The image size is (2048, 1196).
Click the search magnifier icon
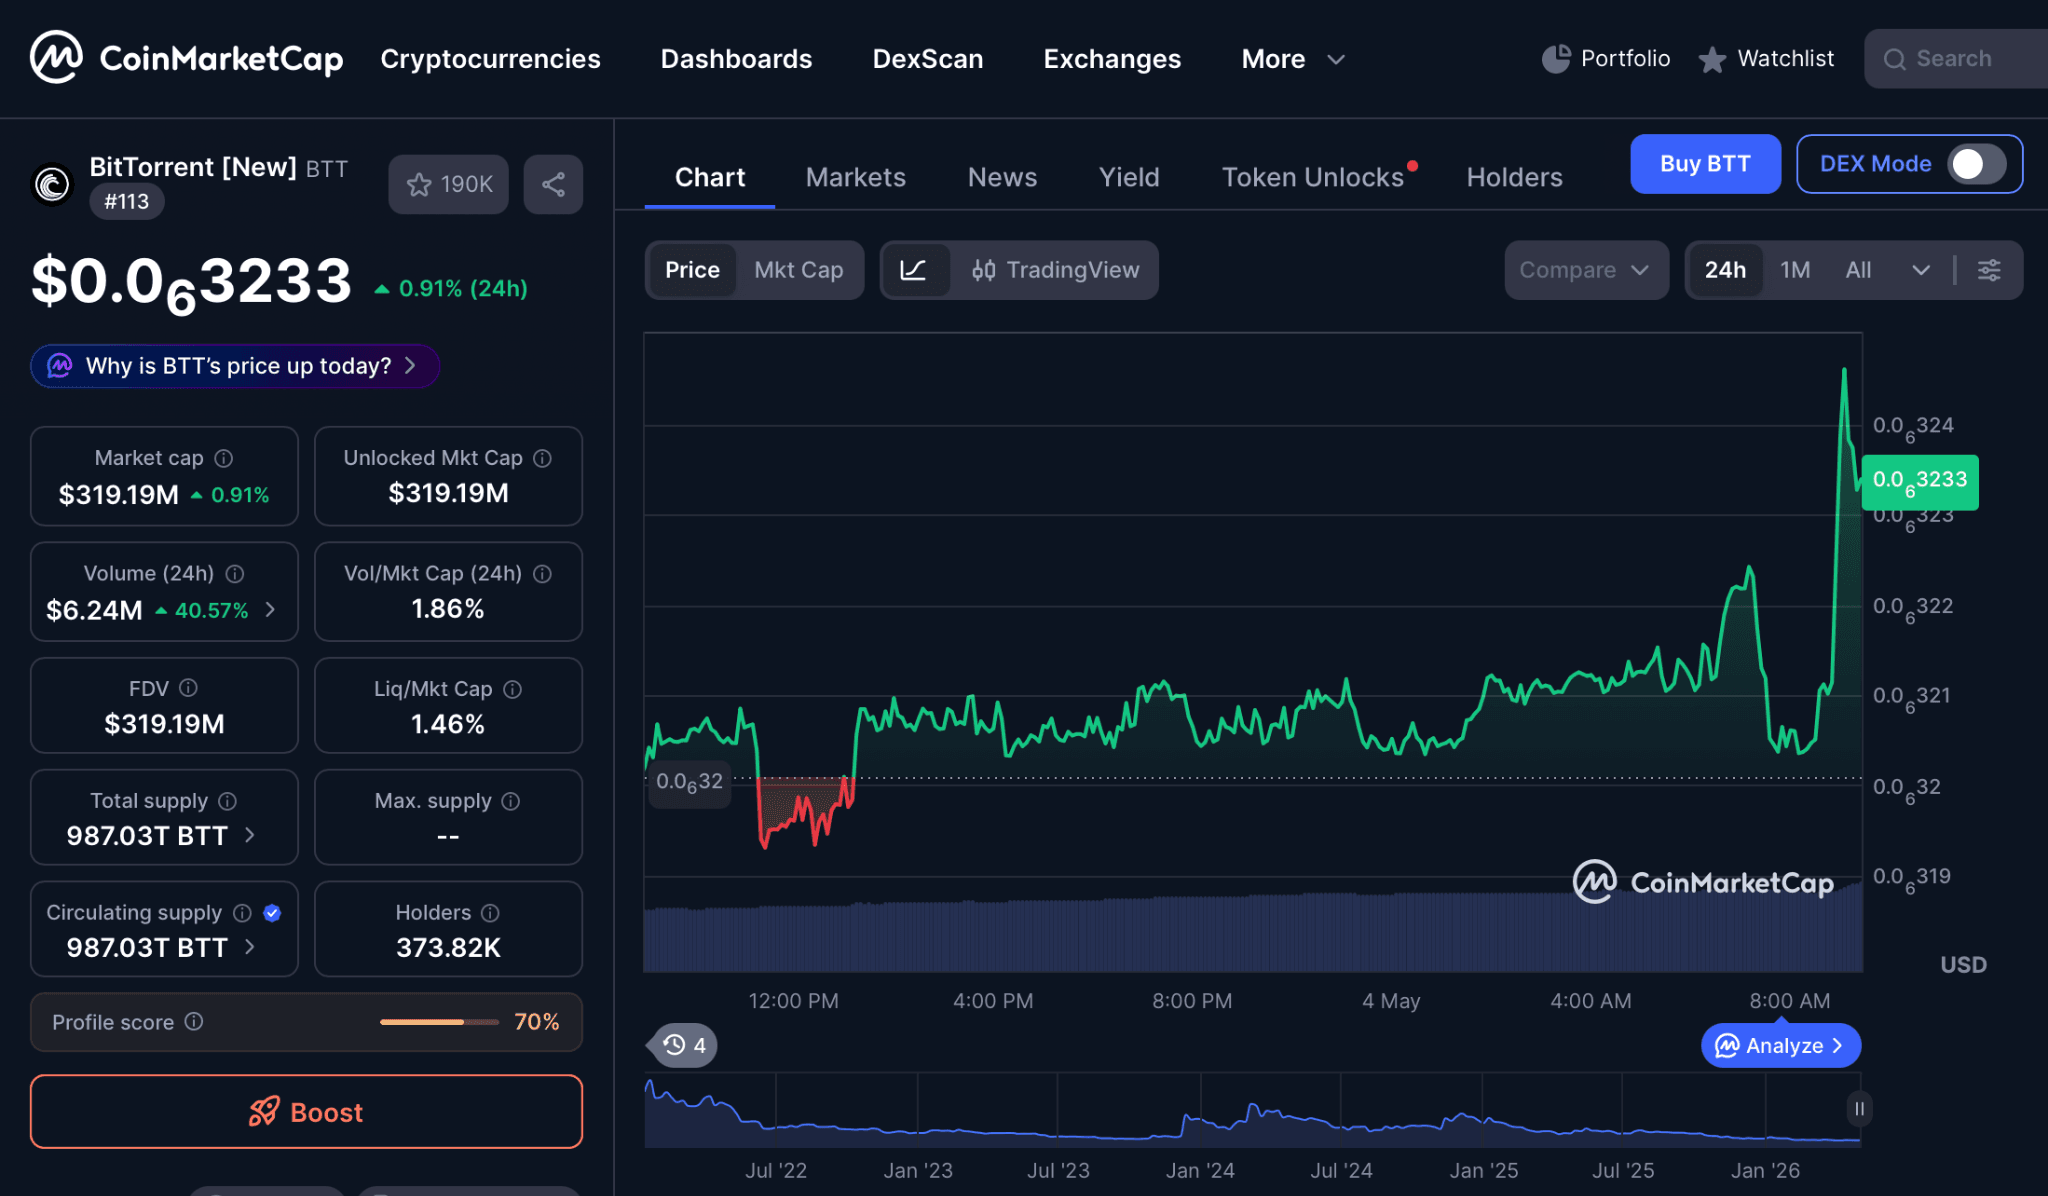[1894, 59]
